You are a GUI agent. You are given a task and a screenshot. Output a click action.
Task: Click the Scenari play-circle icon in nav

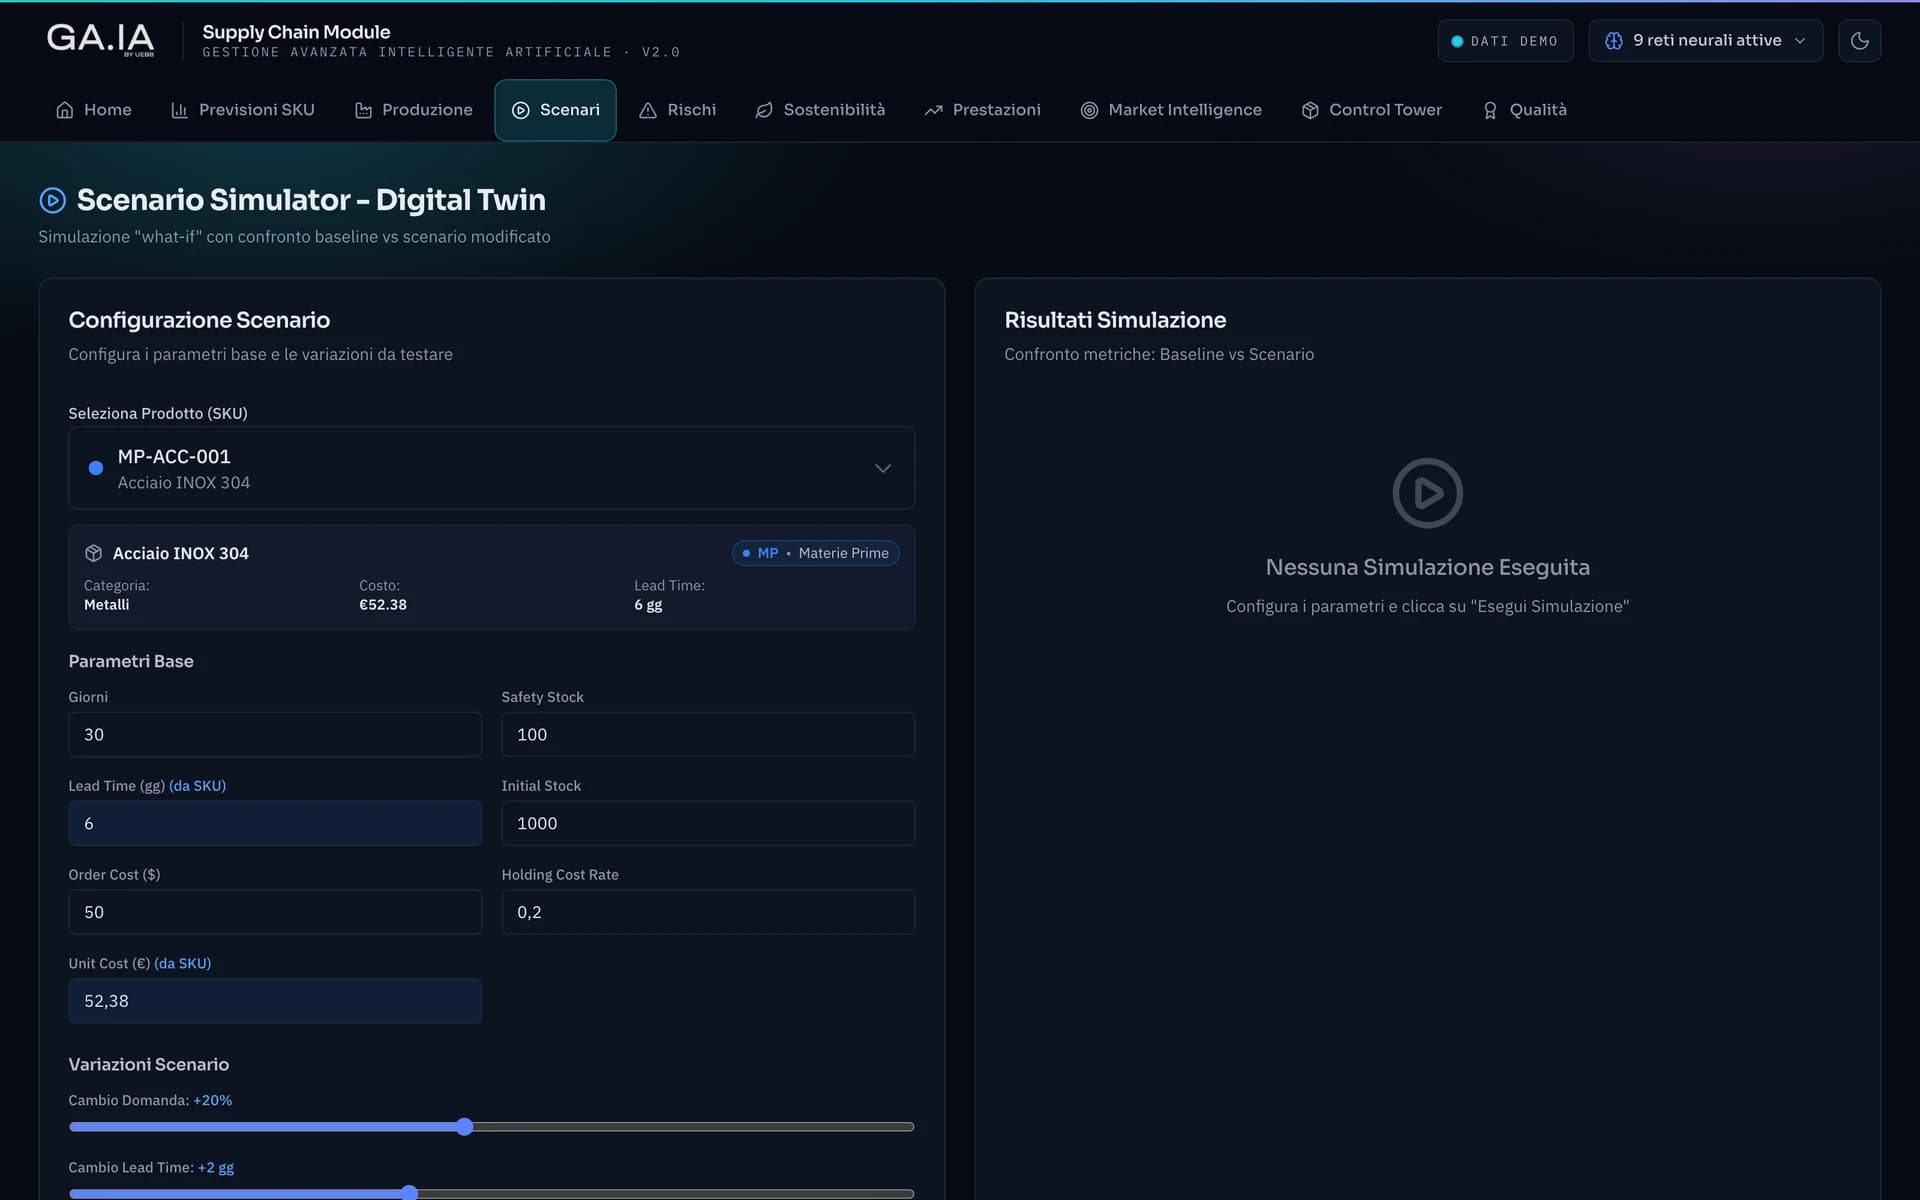tap(521, 110)
